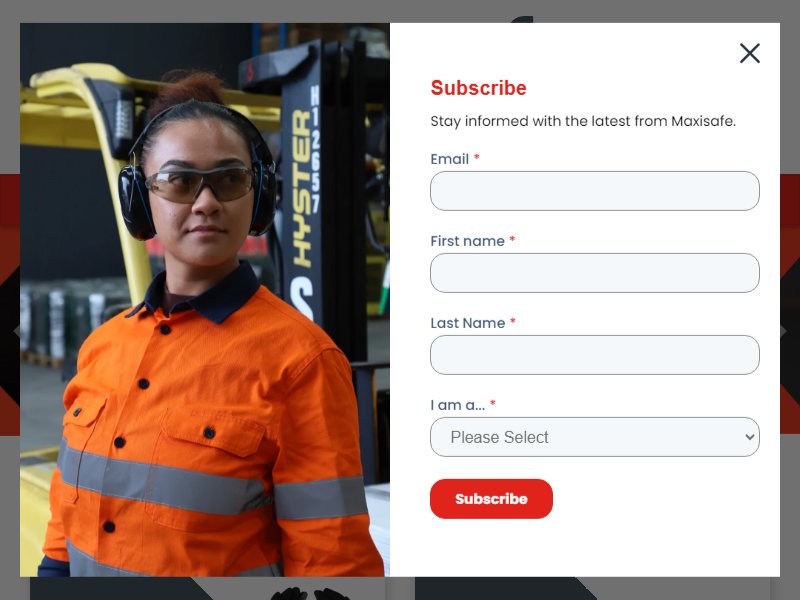Click the dark product card below the form
This screenshot has width=800, height=600.
coord(592,588)
